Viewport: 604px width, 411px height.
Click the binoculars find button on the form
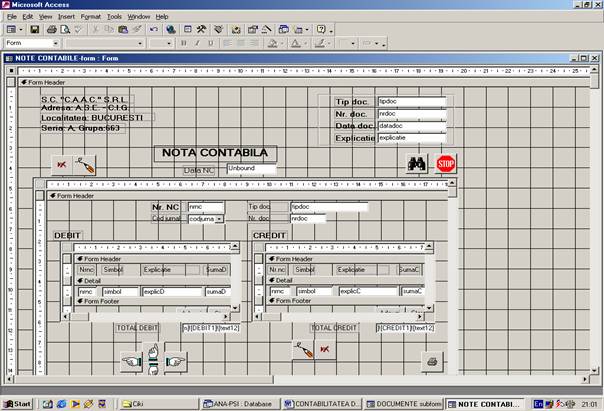pos(417,164)
